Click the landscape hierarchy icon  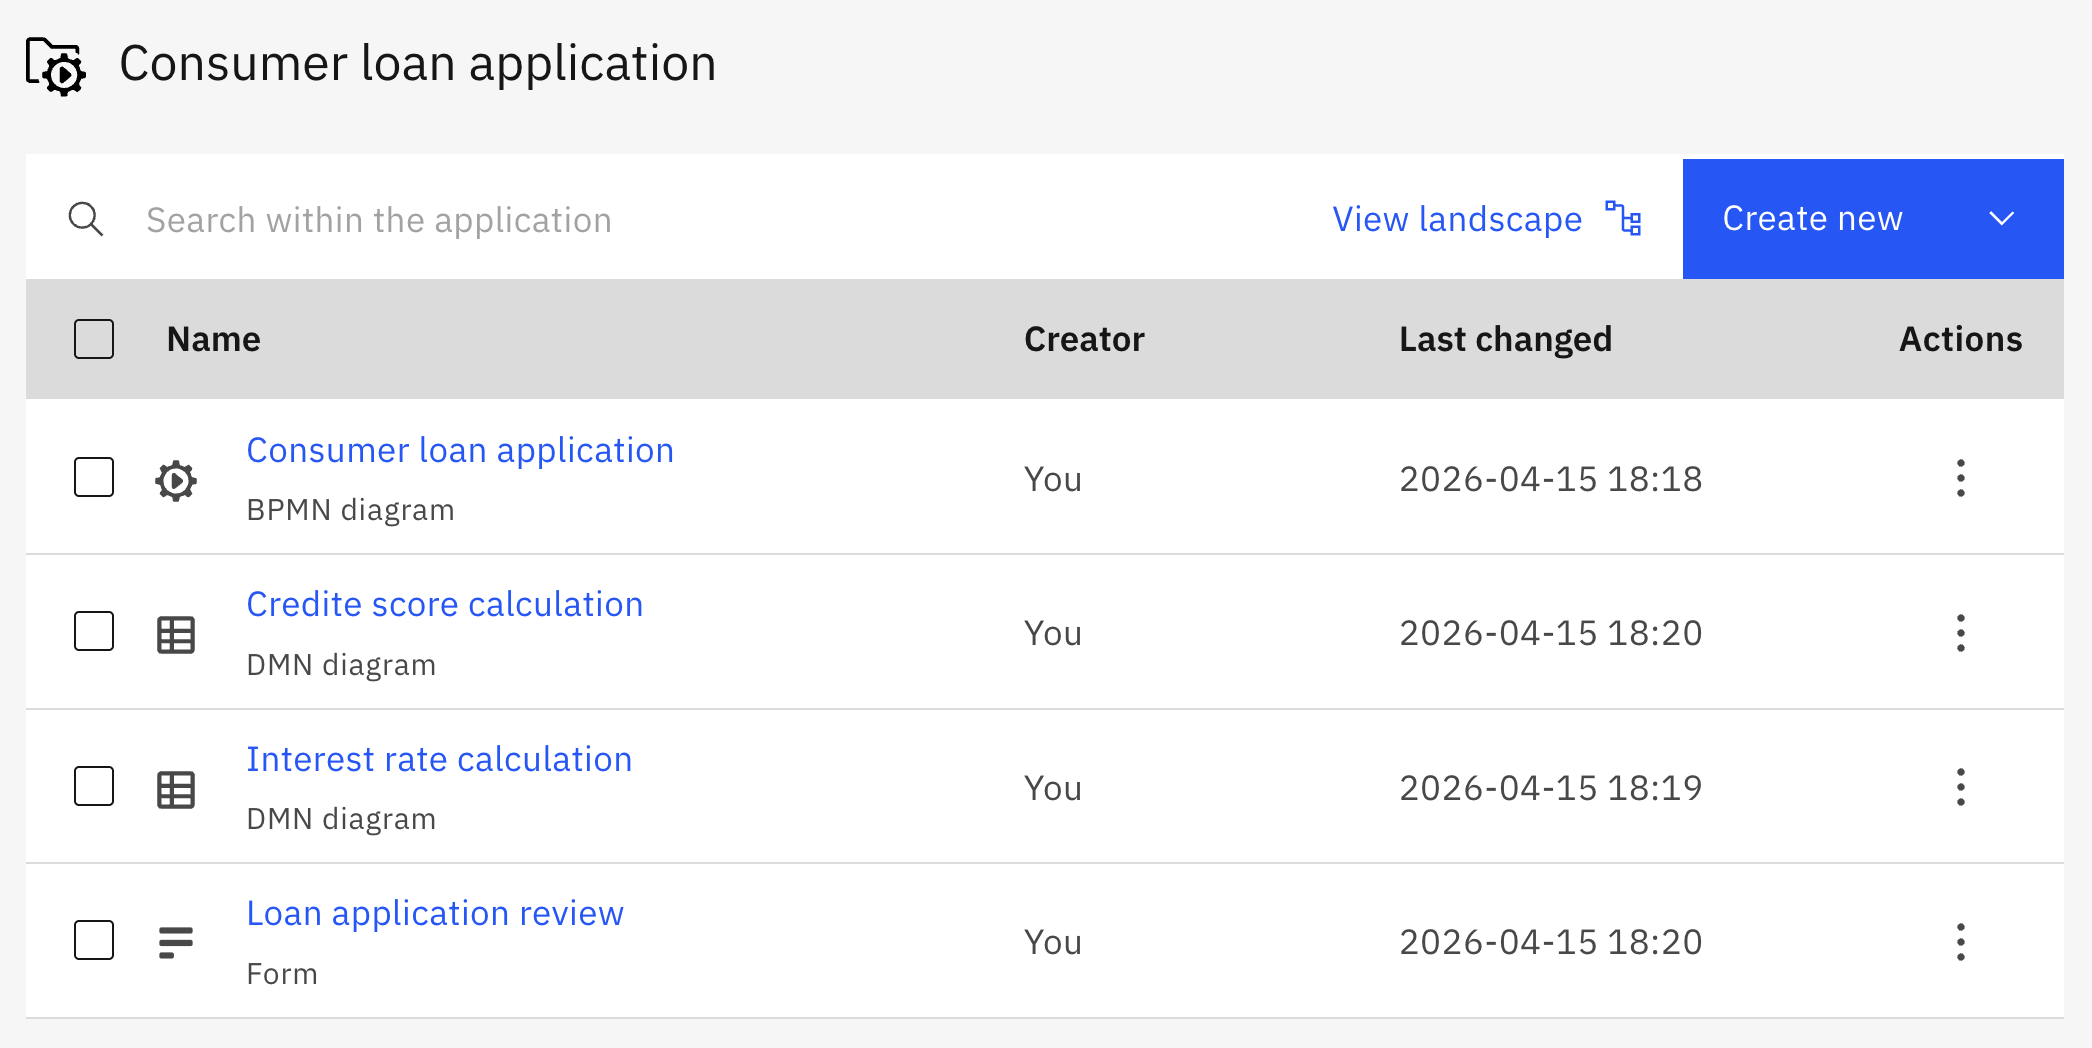[1623, 218]
